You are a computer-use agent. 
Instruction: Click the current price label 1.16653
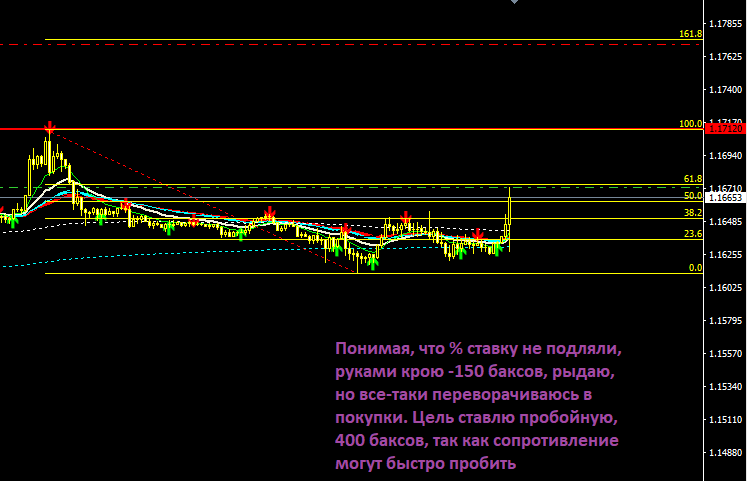click(726, 198)
